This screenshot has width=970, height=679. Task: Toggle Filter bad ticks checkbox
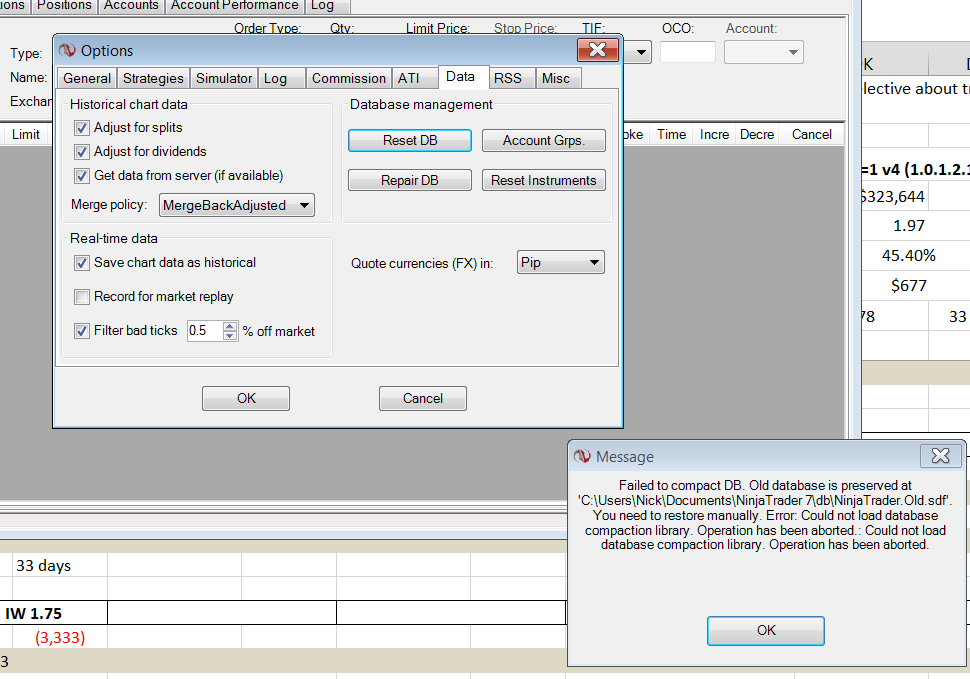coord(81,331)
